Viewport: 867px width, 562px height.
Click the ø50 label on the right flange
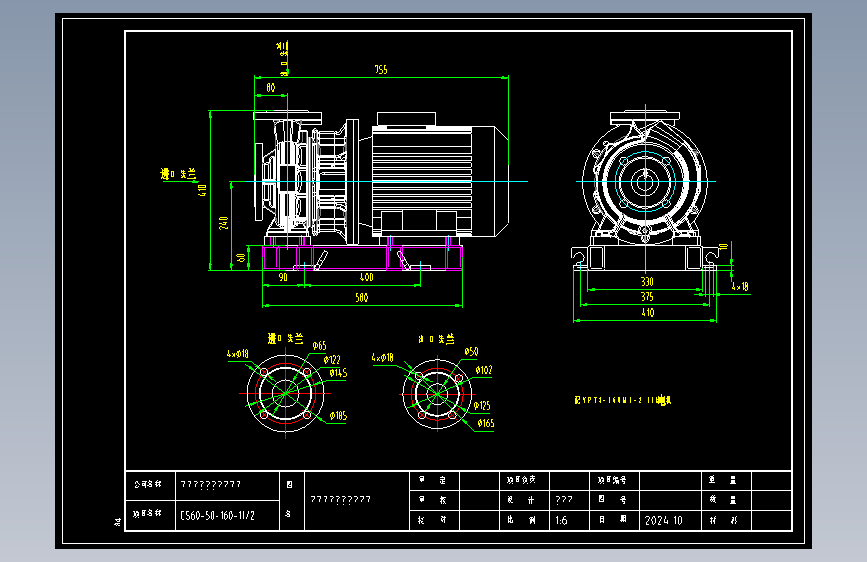click(471, 351)
